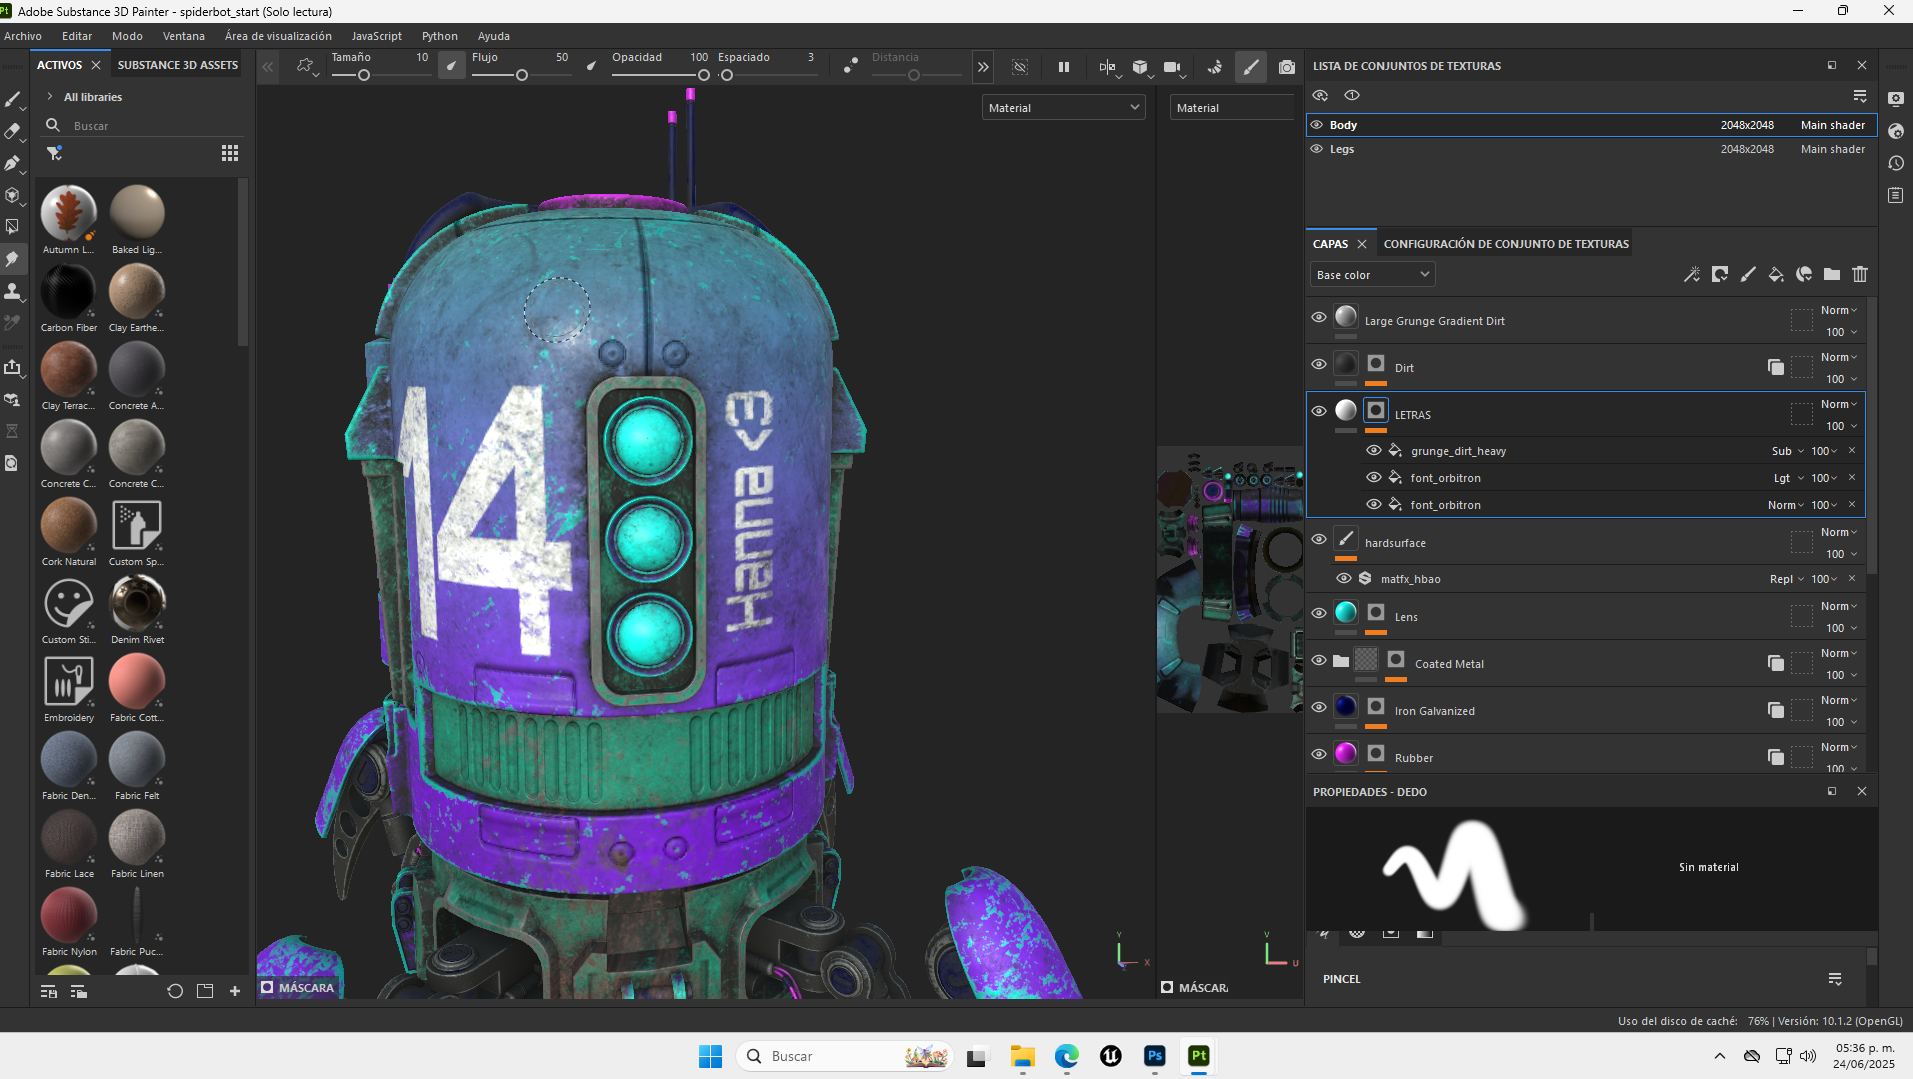Screen dimensions: 1913x1079
Task: Hide the Lens layer
Action: coord(1319,613)
